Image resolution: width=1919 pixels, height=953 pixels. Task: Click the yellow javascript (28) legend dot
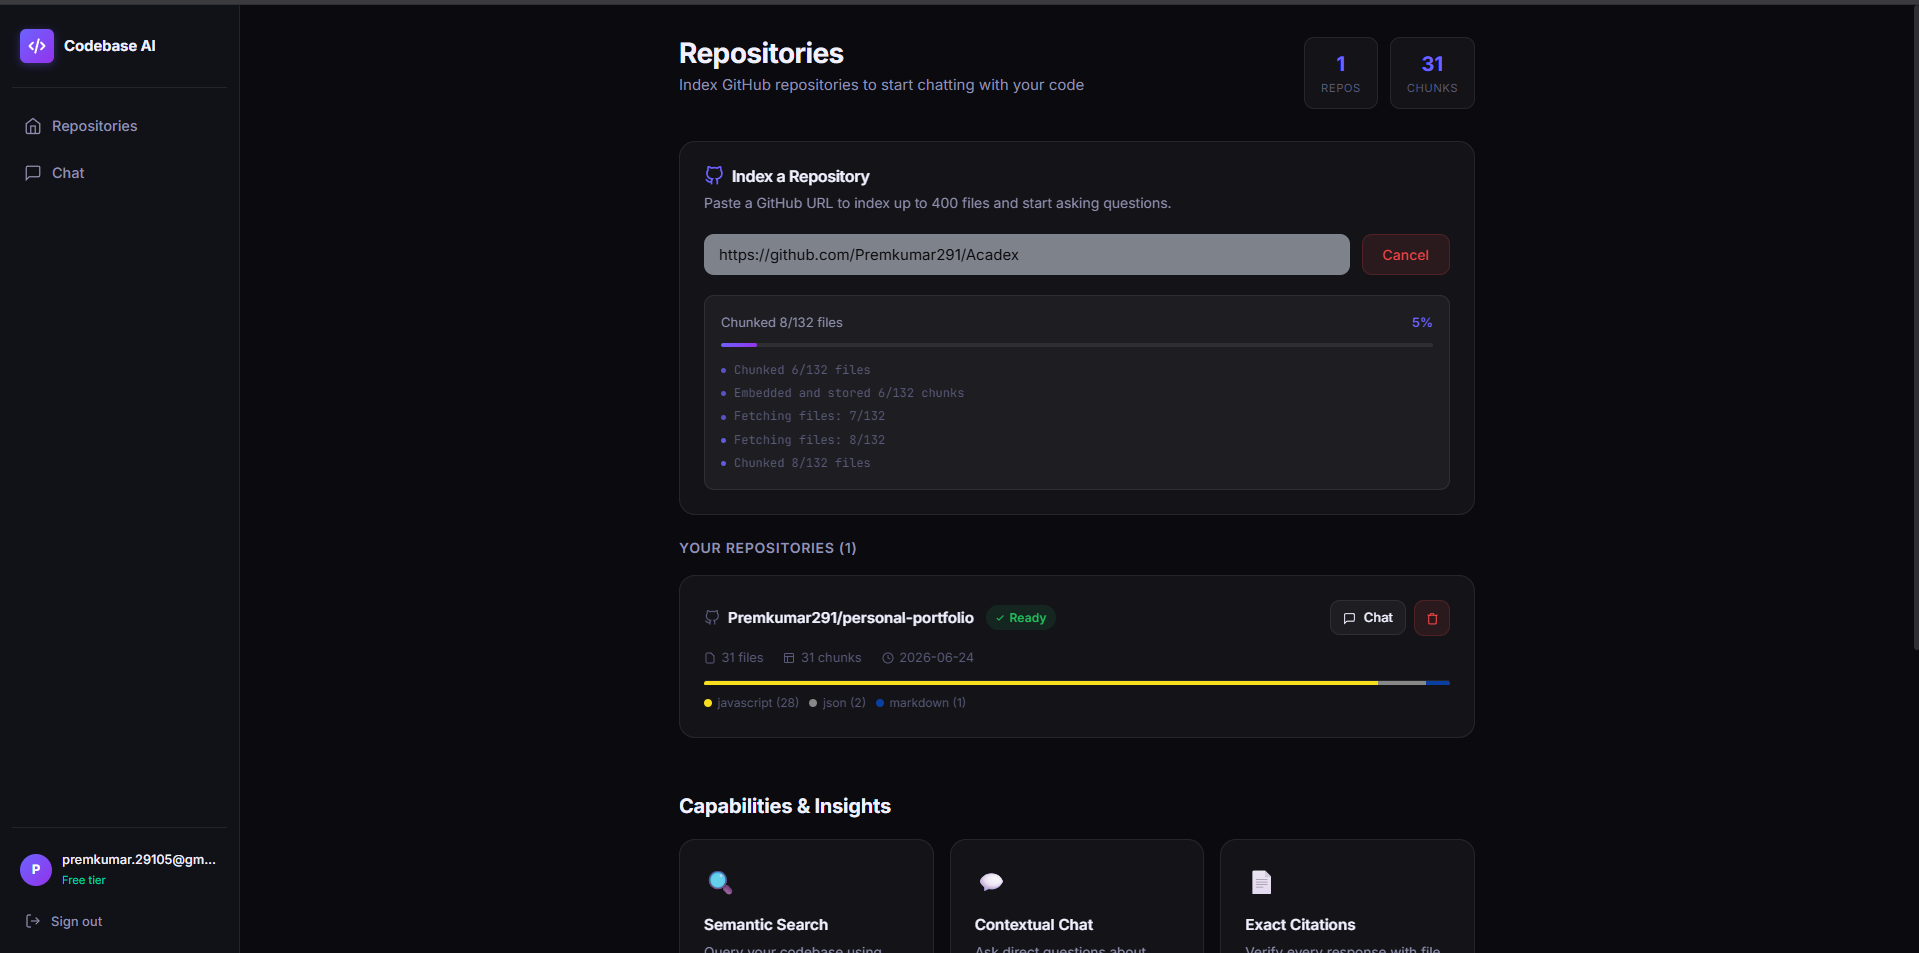tap(708, 703)
